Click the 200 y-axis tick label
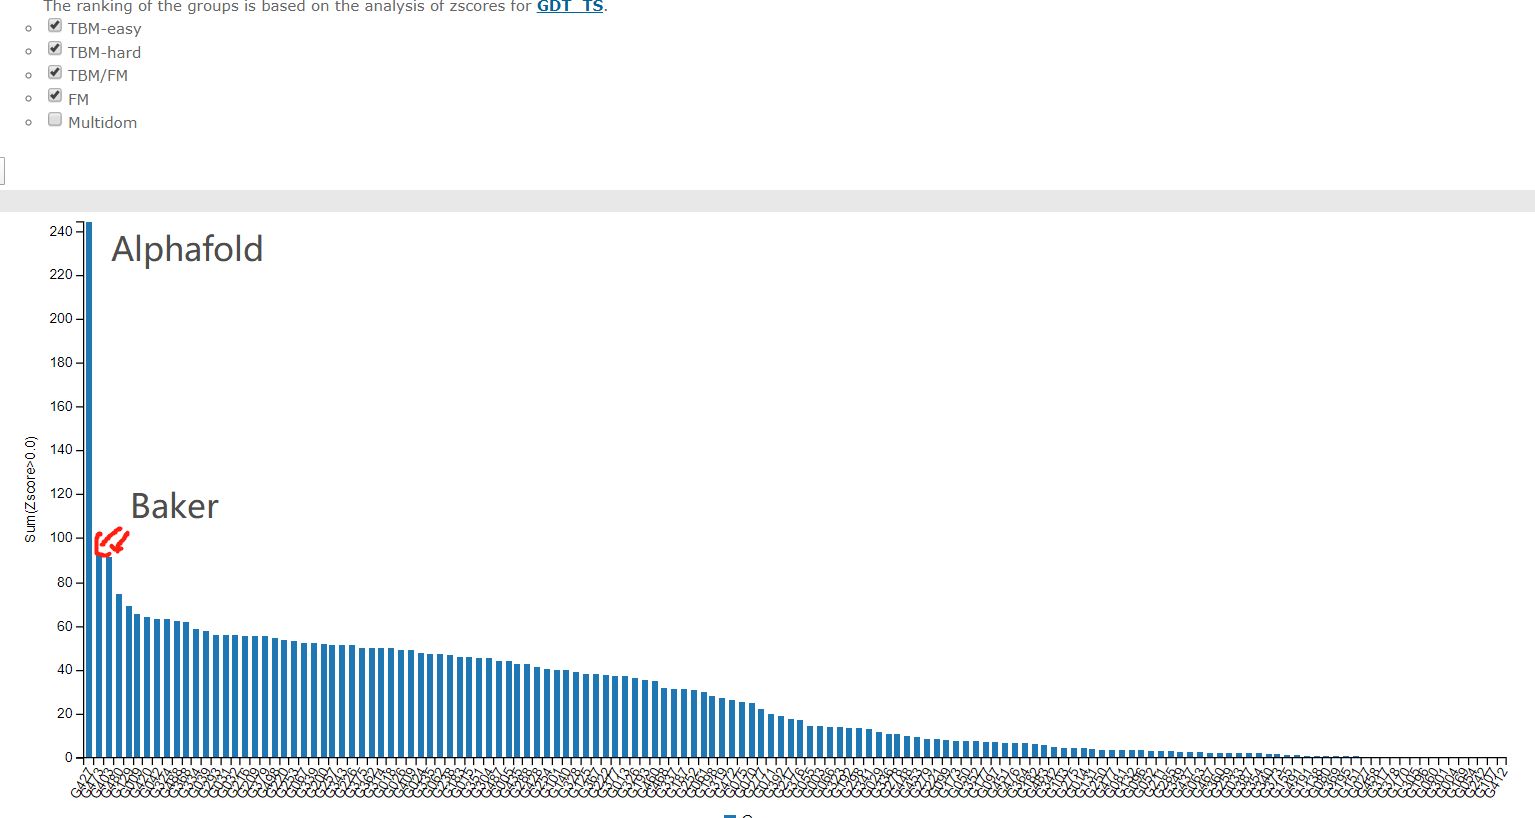 (60, 318)
